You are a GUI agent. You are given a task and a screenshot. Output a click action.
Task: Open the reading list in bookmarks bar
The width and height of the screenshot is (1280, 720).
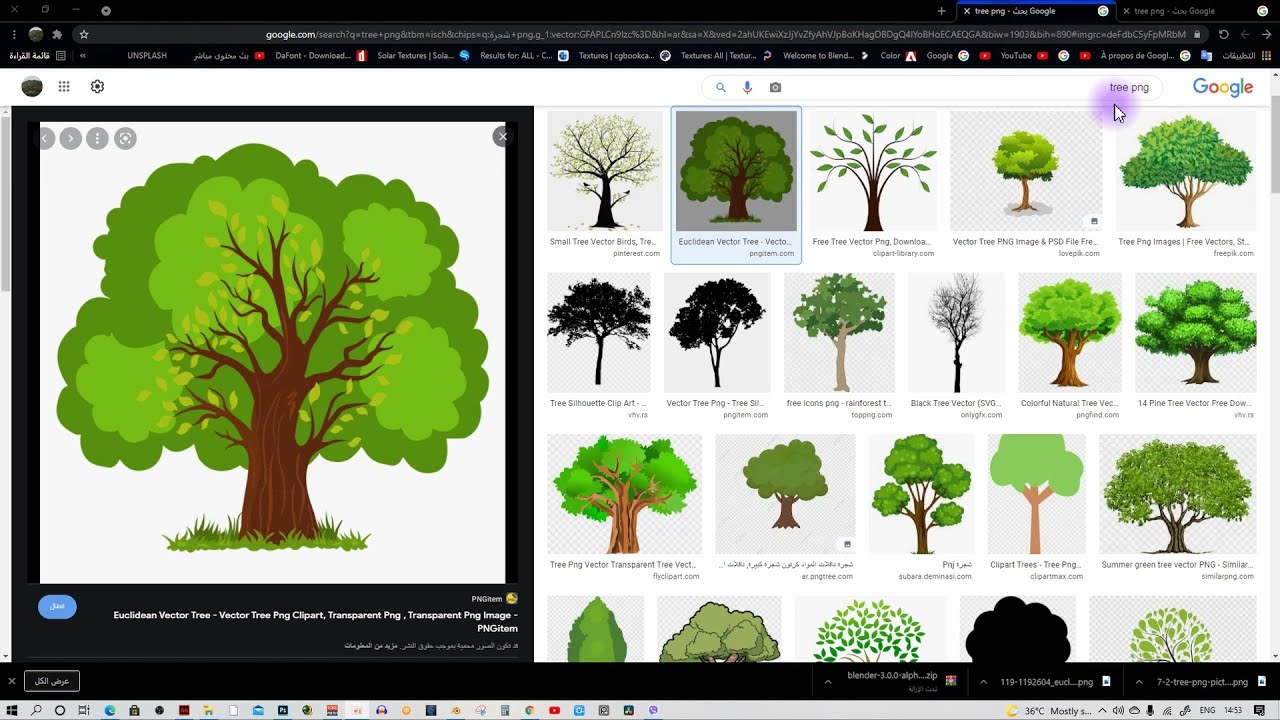[38, 56]
